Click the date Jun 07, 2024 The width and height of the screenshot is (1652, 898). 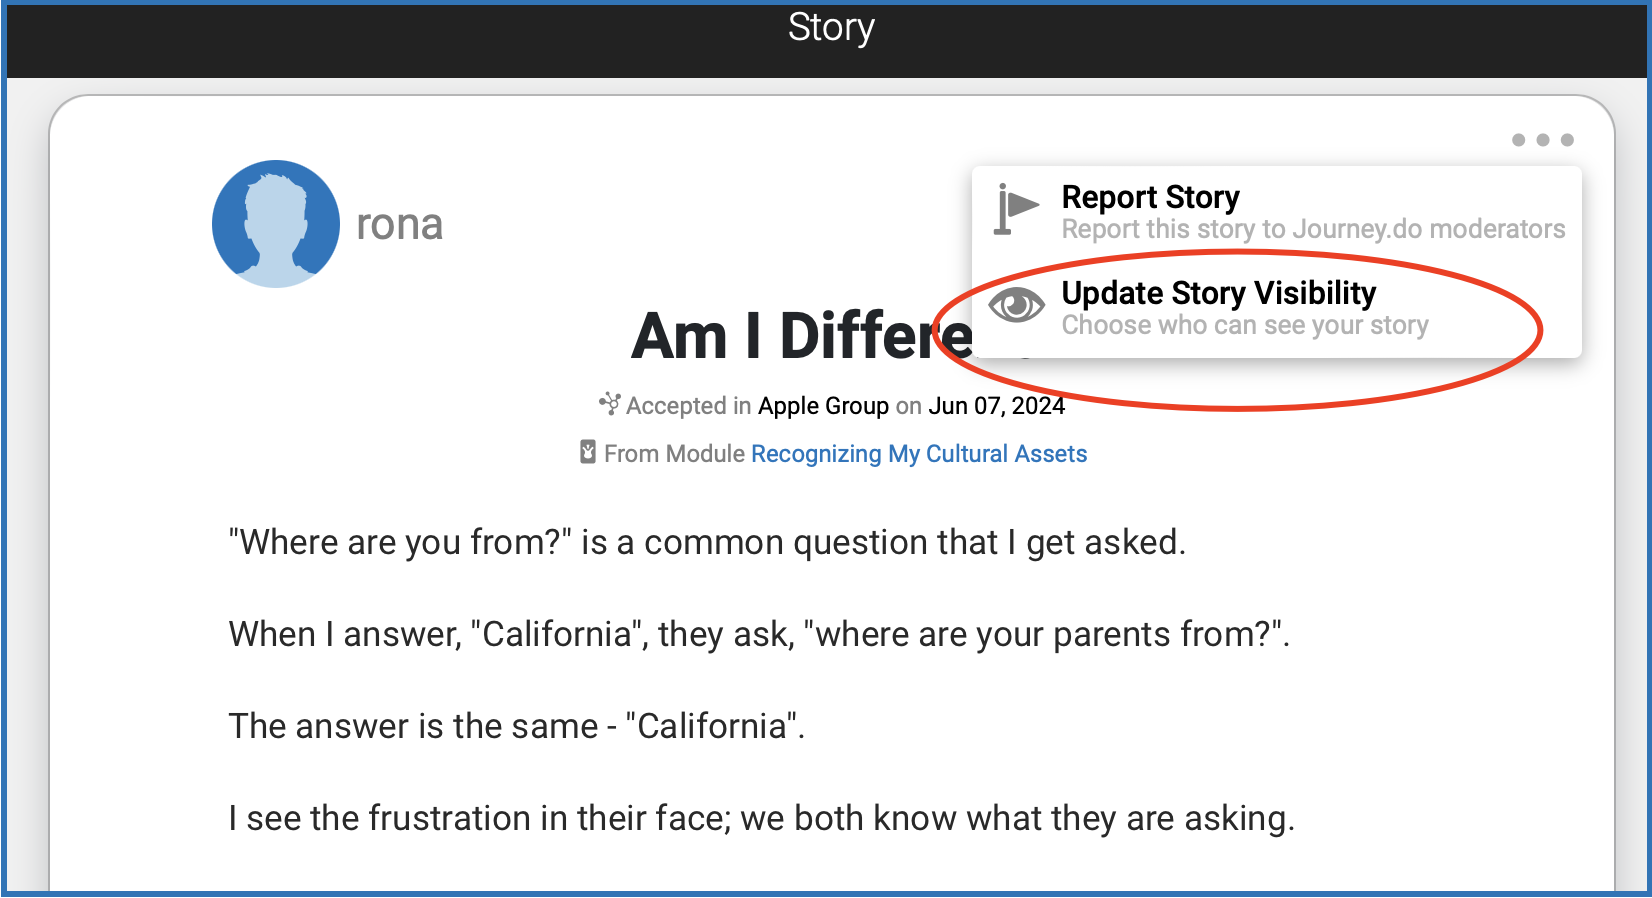(996, 406)
